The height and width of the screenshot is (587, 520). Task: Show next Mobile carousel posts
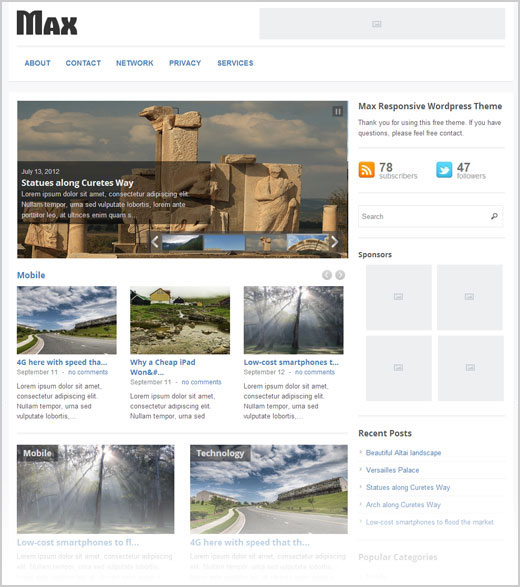tap(340, 275)
